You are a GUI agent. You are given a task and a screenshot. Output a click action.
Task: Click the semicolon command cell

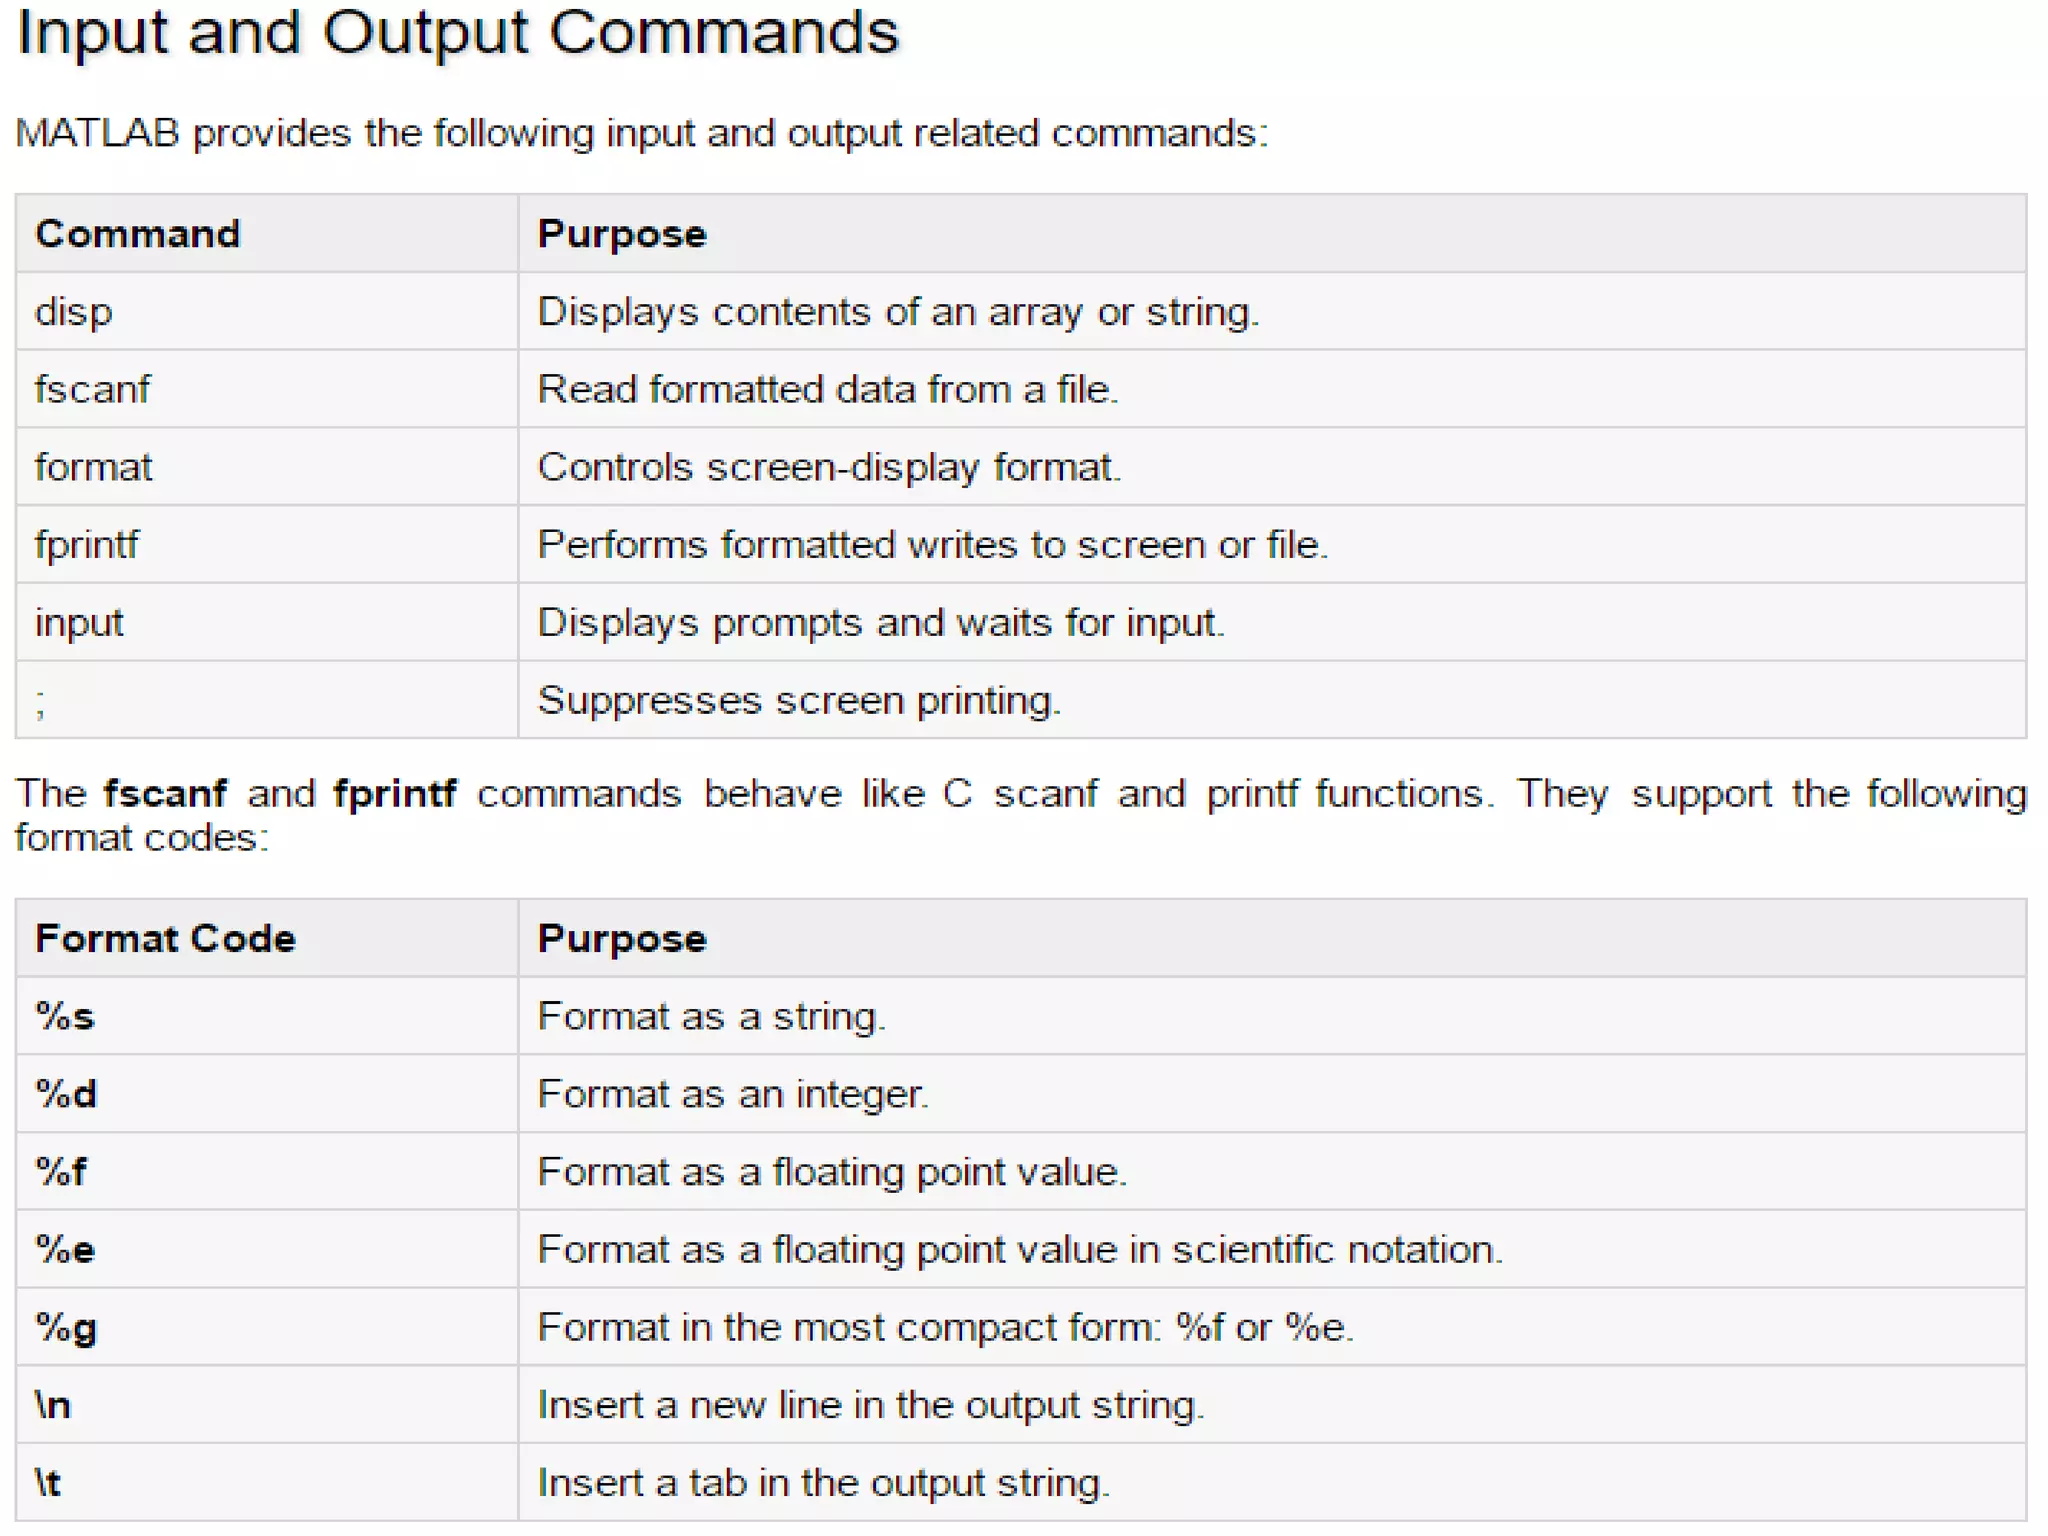267,700
